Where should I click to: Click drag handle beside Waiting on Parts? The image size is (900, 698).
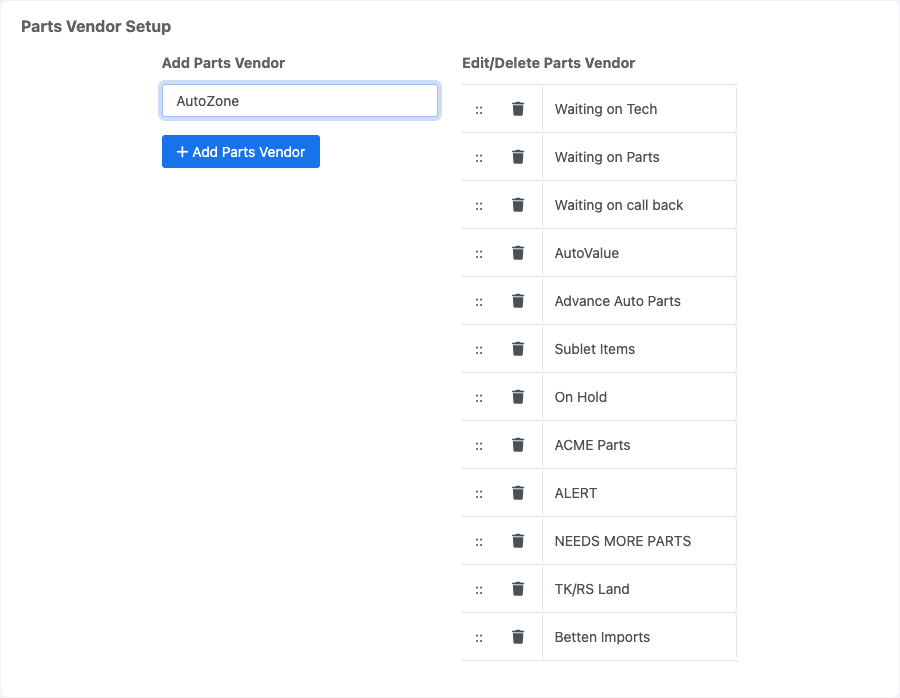click(479, 158)
